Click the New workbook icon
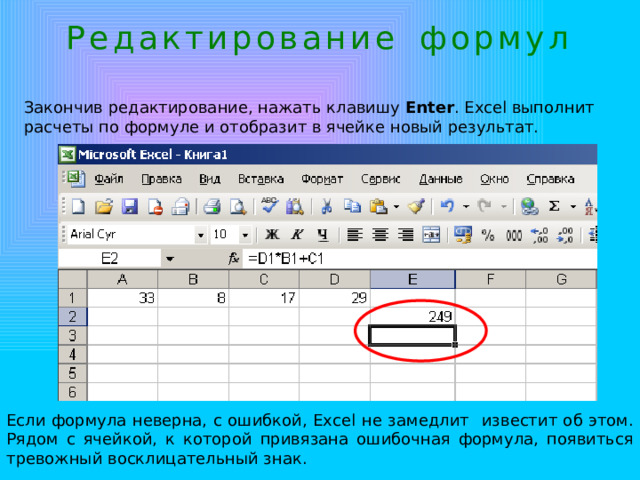Screen dimensions: 640x480 [78, 207]
